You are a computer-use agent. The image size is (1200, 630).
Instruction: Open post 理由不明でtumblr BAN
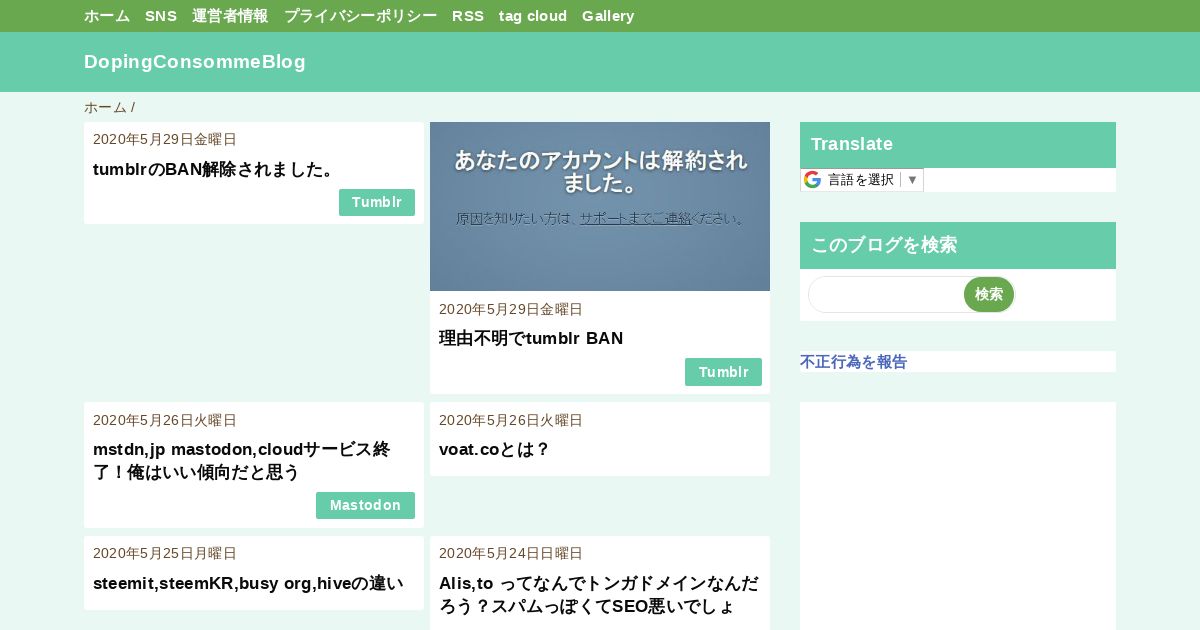click(x=531, y=338)
